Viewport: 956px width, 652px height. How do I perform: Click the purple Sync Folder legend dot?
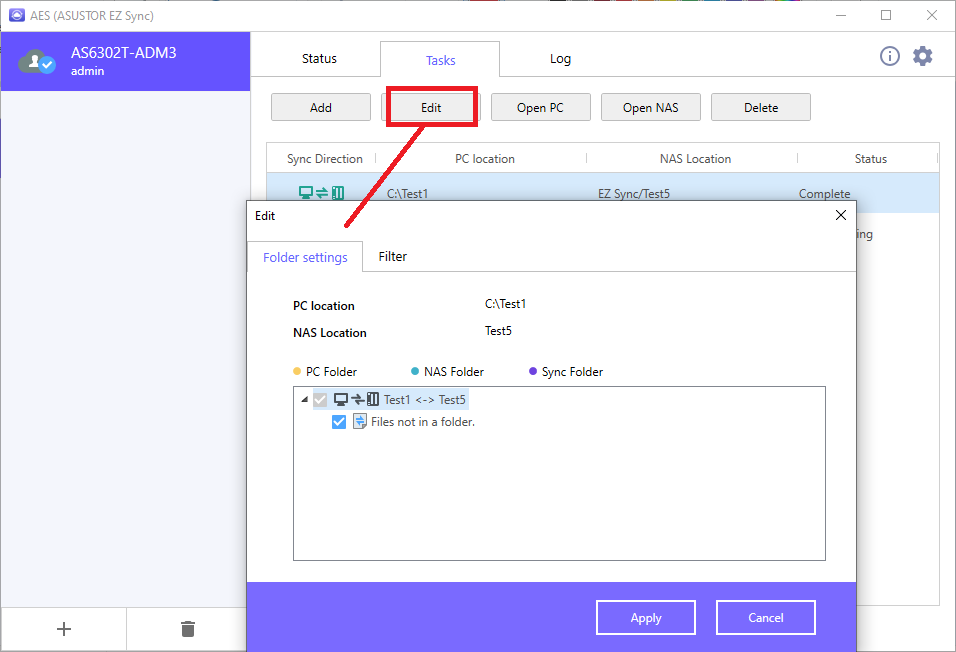533,371
